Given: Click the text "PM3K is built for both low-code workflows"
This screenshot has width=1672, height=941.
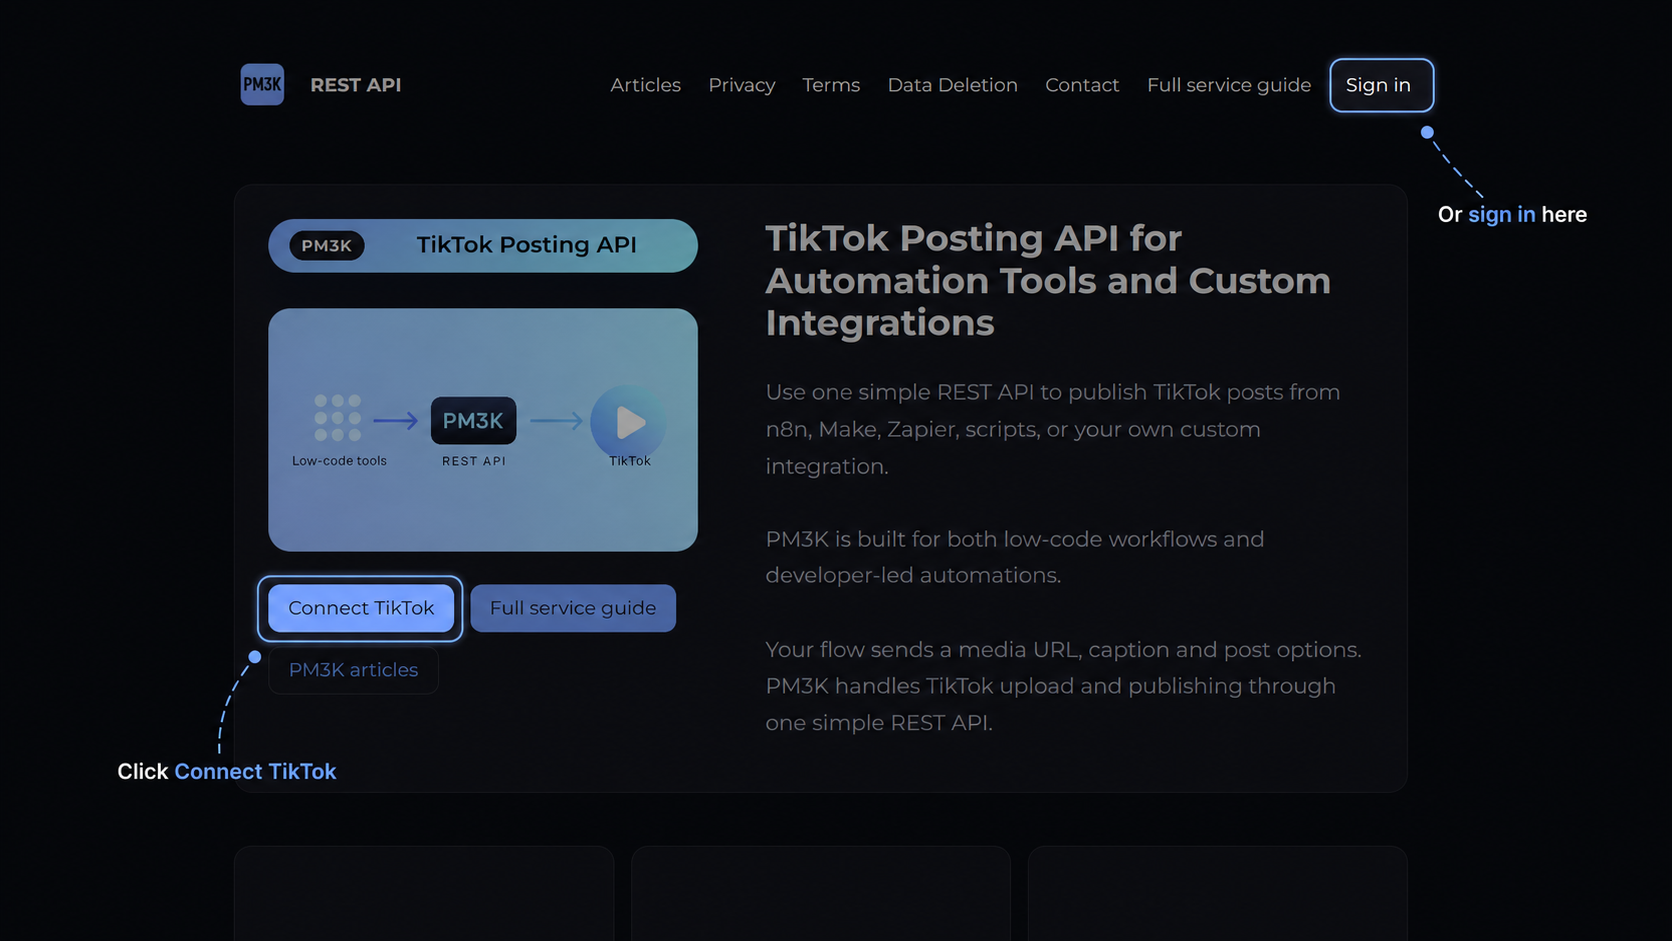Looking at the screenshot, I should 1015,557.
